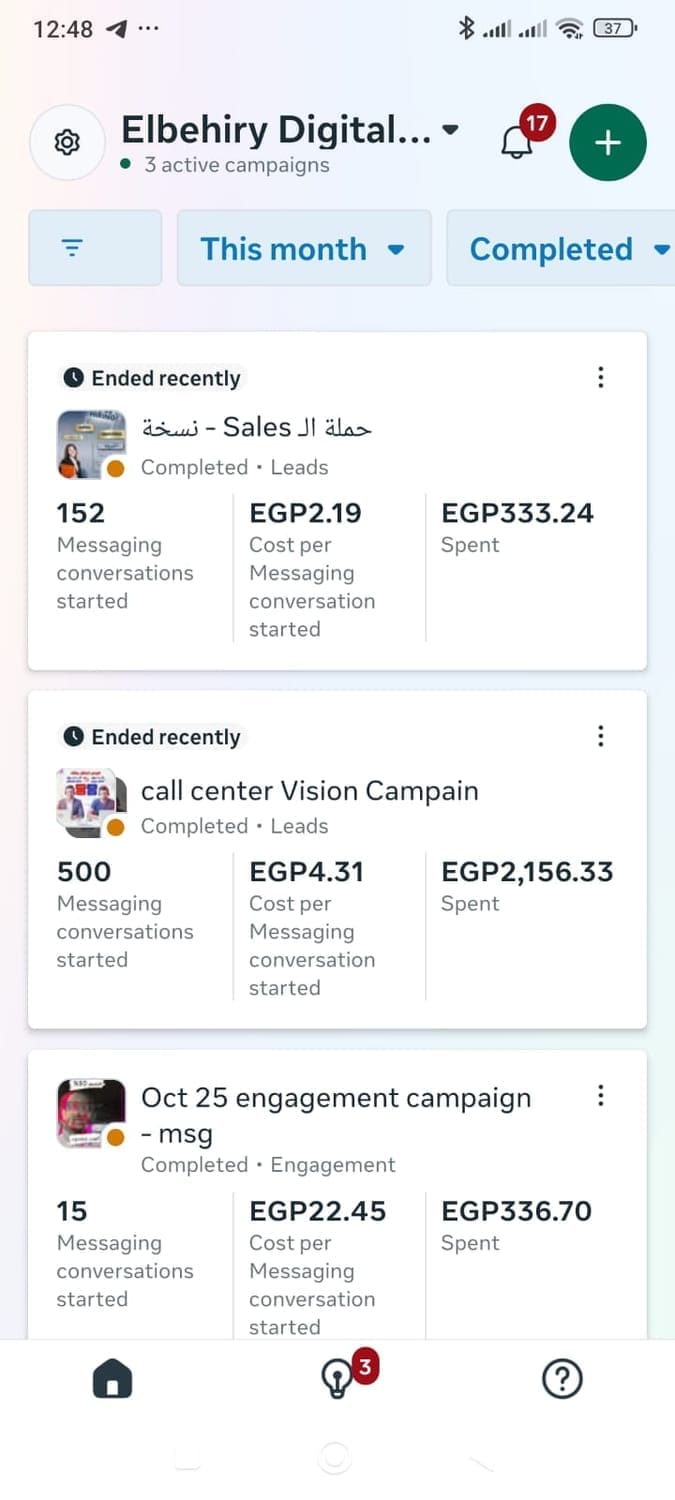675x1500 pixels.
Task: Tap the Sales campaign ad thumbnail
Action: (x=91, y=444)
